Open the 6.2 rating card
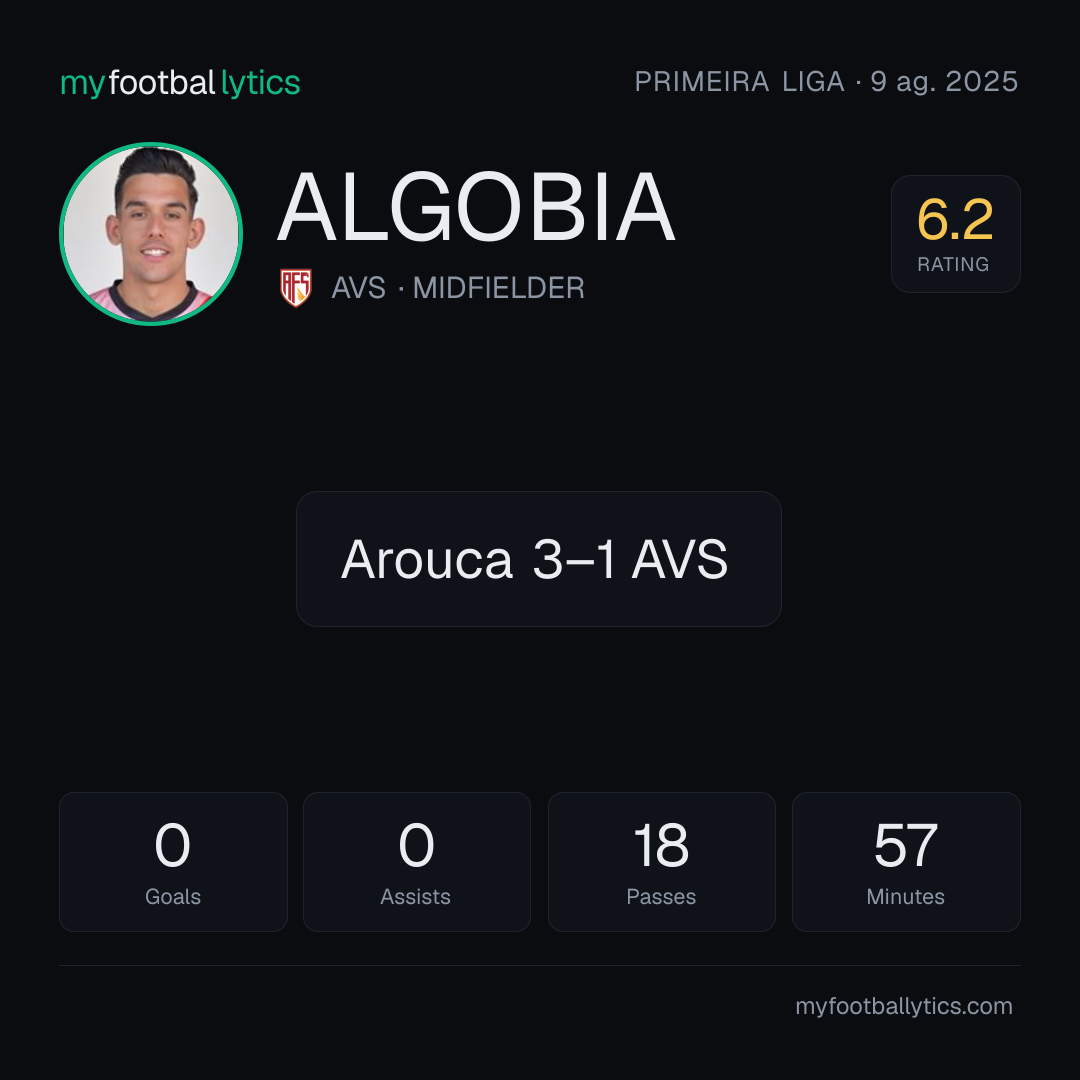 tap(955, 234)
